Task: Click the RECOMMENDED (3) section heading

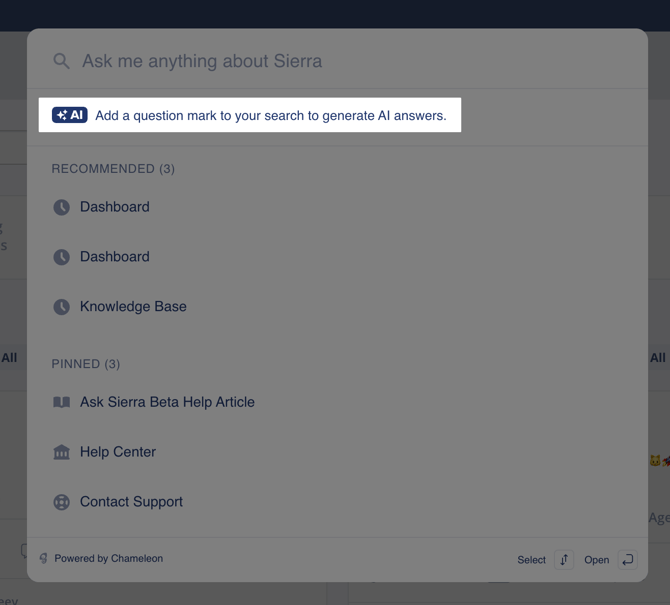Action: [113, 169]
